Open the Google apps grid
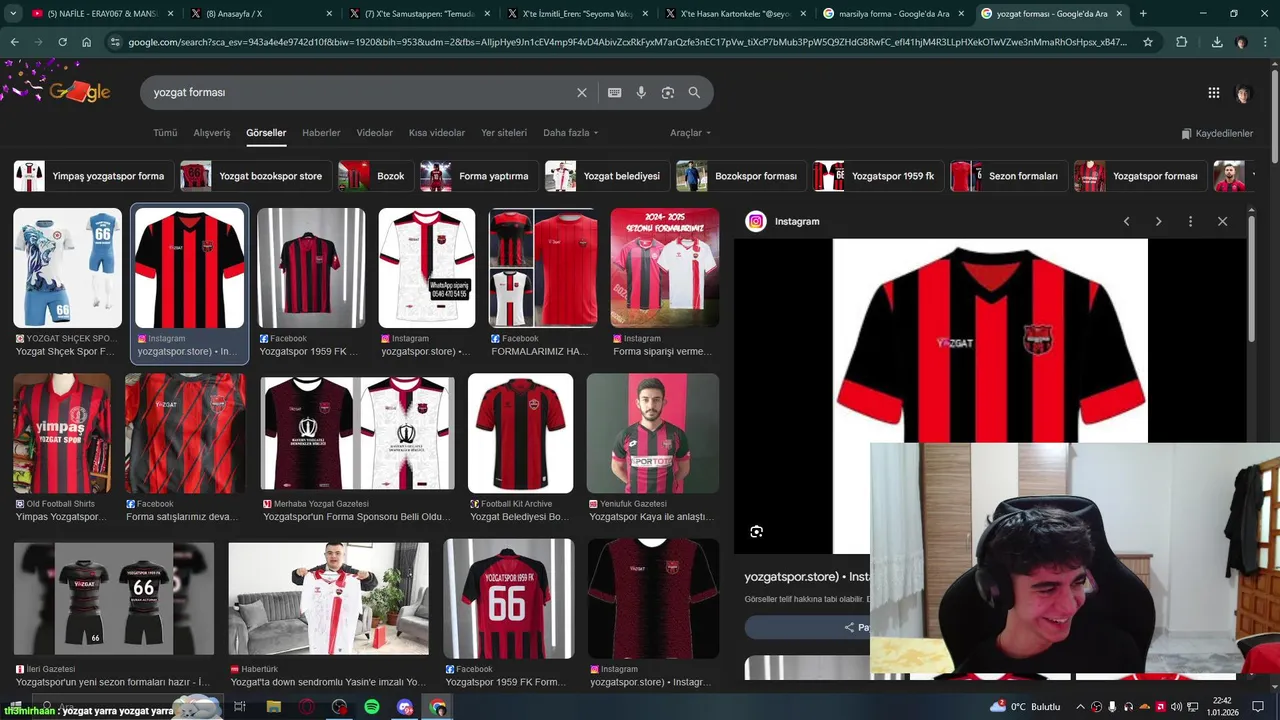 (1214, 93)
